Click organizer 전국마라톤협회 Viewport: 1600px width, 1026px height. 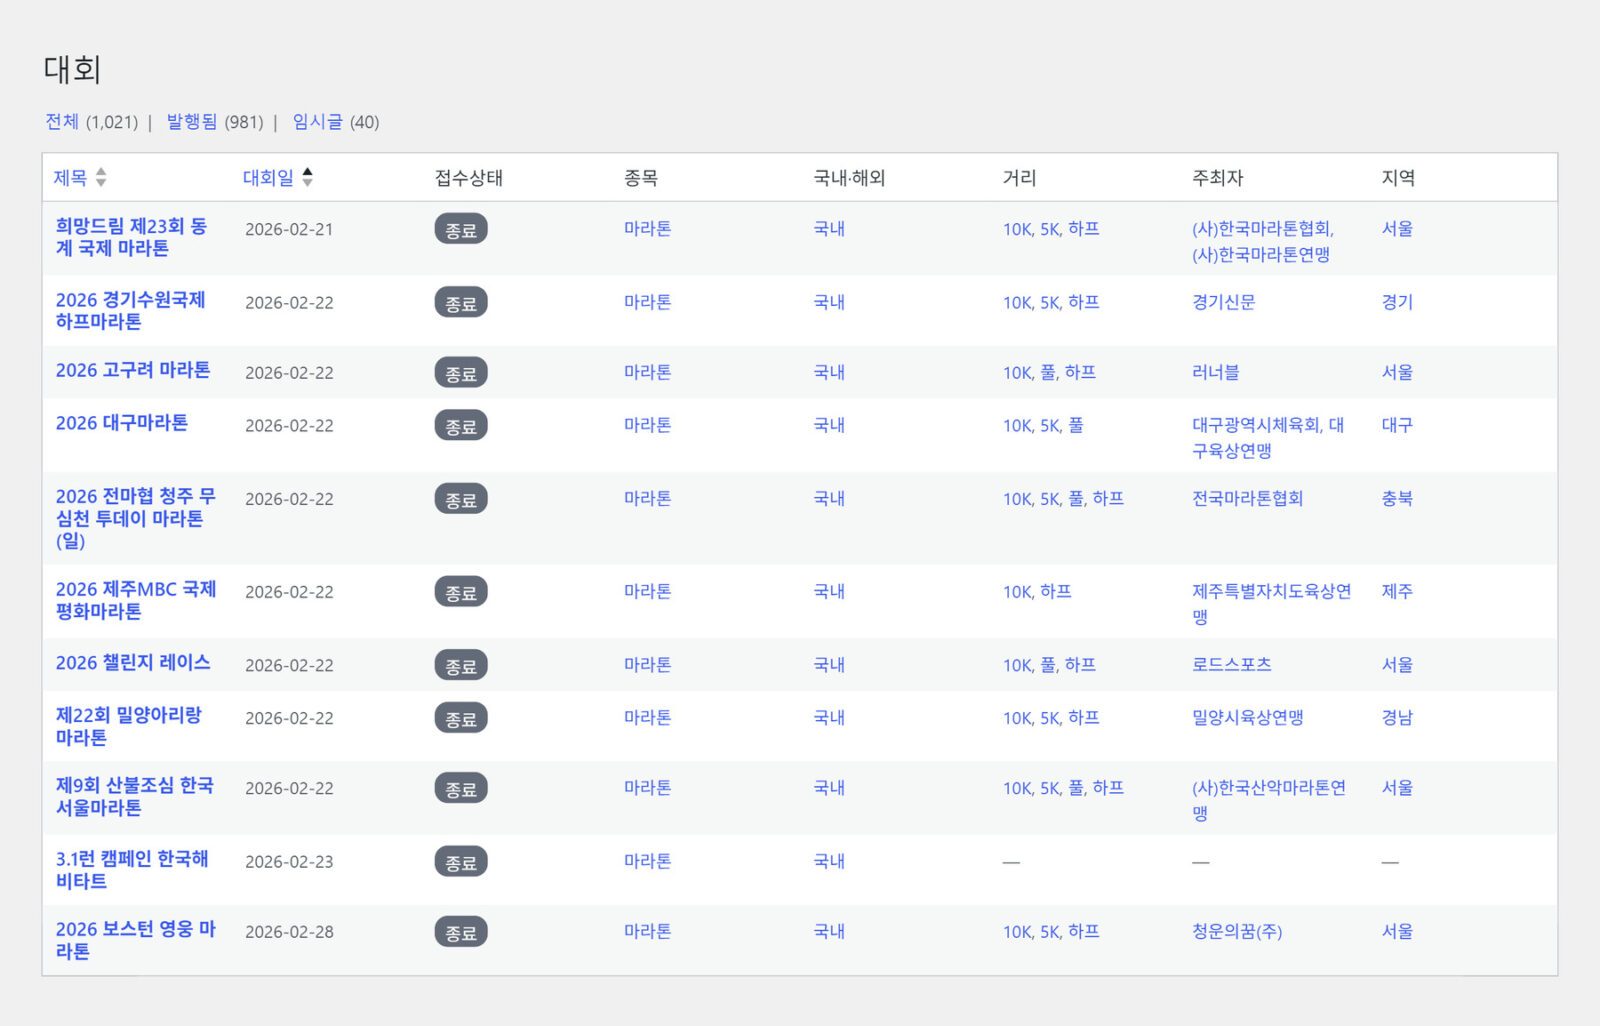coord(1248,498)
